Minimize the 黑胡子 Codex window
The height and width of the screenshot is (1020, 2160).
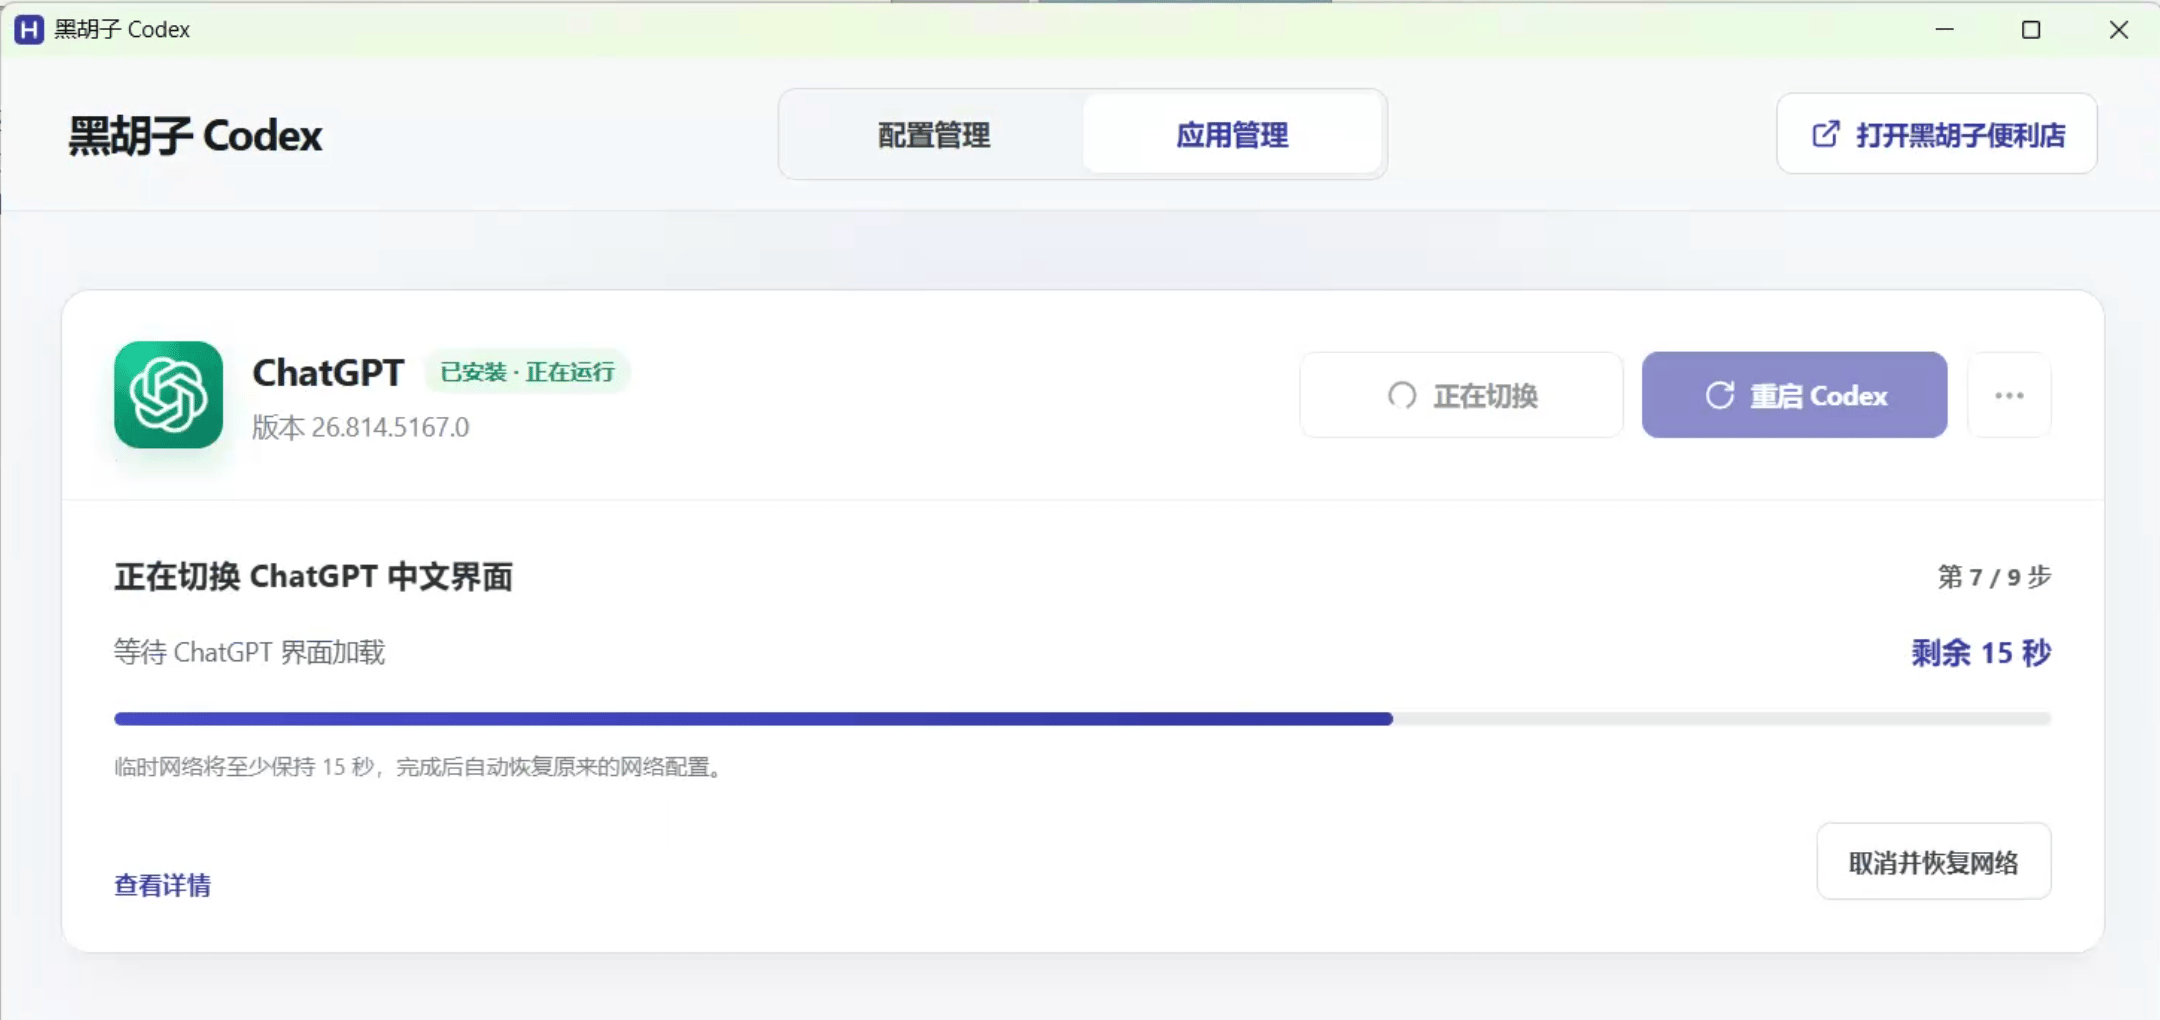(x=1944, y=29)
